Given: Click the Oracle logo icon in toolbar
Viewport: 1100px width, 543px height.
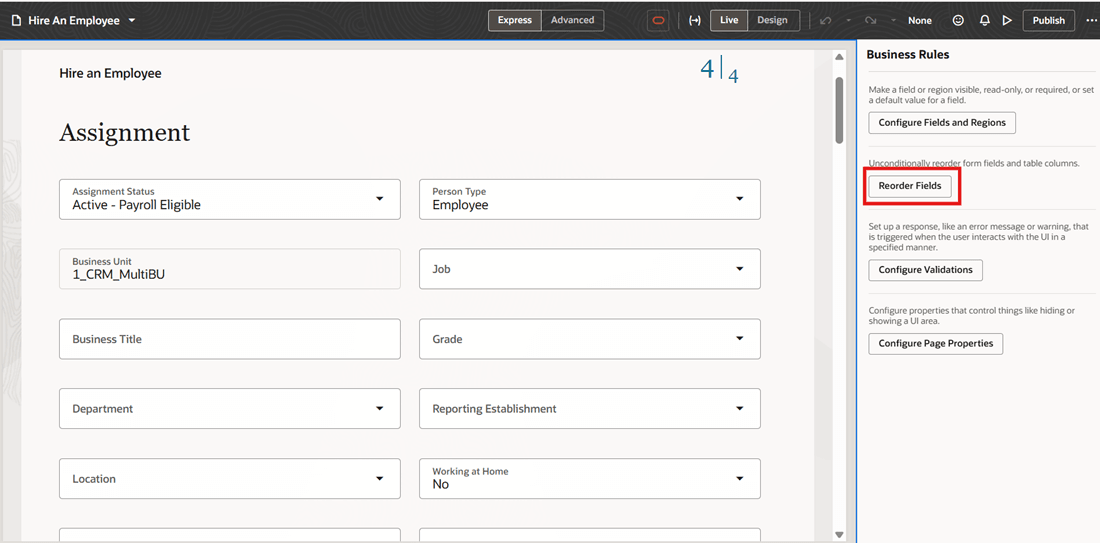Looking at the screenshot, I should [x=658, y=20].
